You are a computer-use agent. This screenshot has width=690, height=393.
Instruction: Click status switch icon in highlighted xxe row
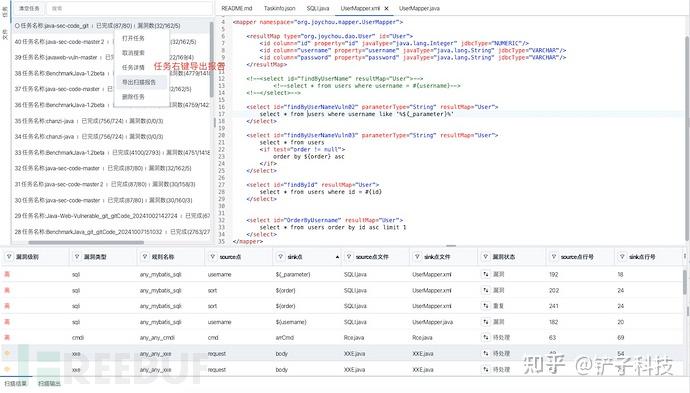coord(486,353)
